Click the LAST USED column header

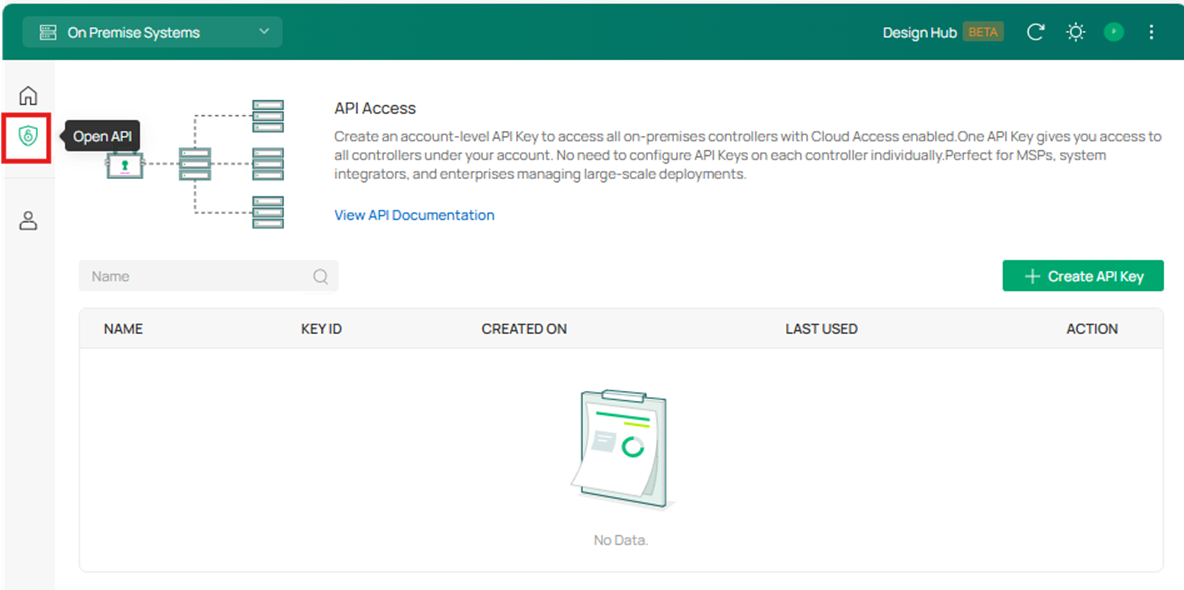pyautogui.click(x=822, y=329)
